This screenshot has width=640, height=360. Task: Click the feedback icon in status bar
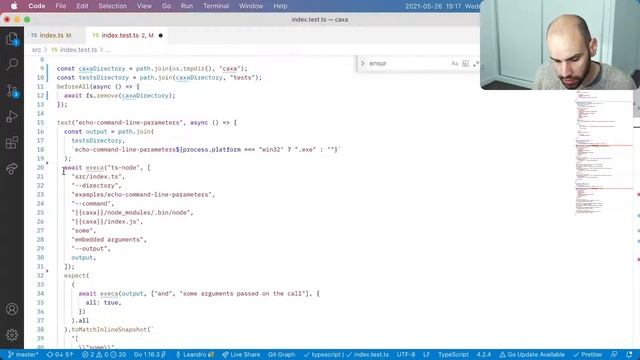coord(614,354)
